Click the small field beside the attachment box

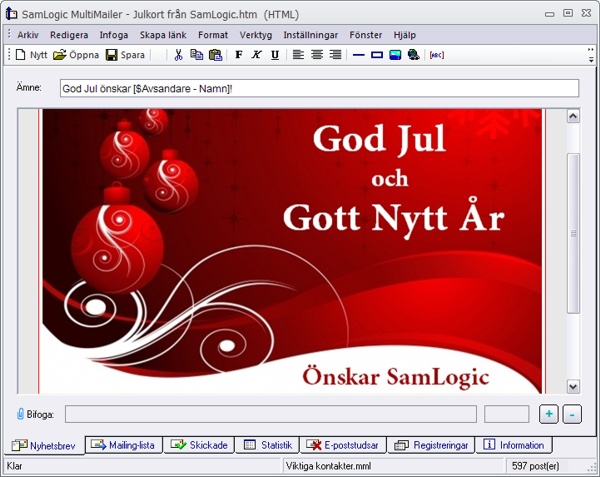tap(507, 414)
